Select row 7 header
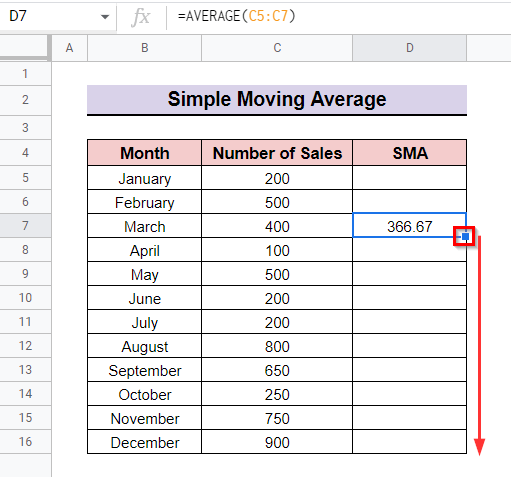The width and height of the screenshot is (511, 477). point(25,226)
